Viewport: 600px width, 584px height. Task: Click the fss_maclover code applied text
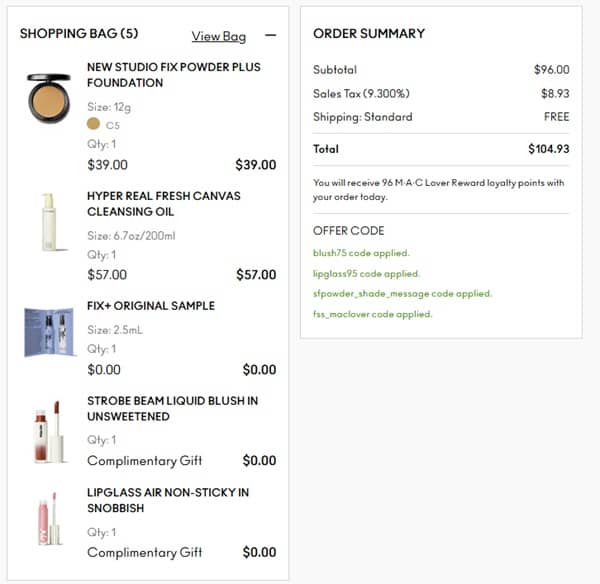pyautogui.click(x=372, y=314)
